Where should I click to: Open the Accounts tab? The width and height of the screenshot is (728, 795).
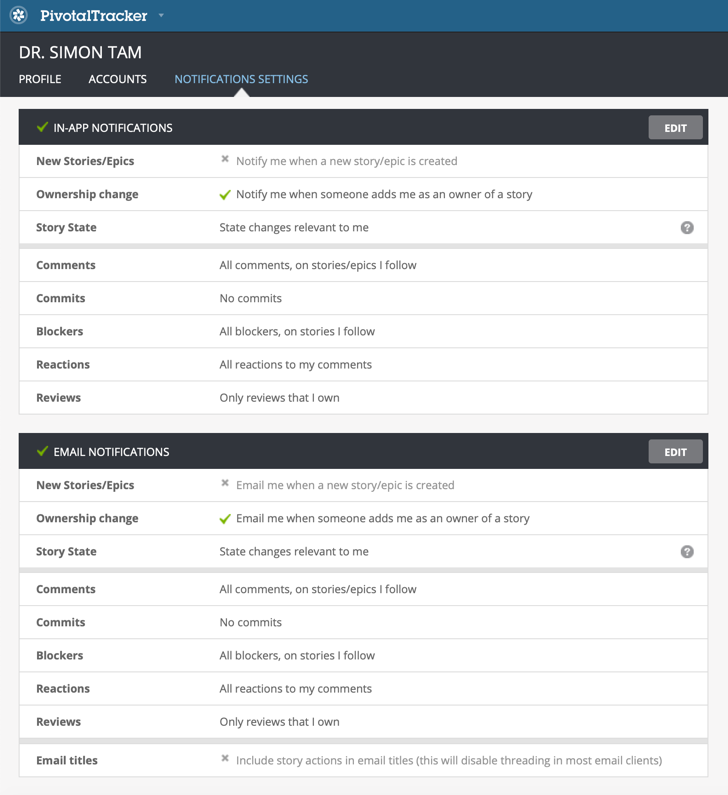coord(117,79)
